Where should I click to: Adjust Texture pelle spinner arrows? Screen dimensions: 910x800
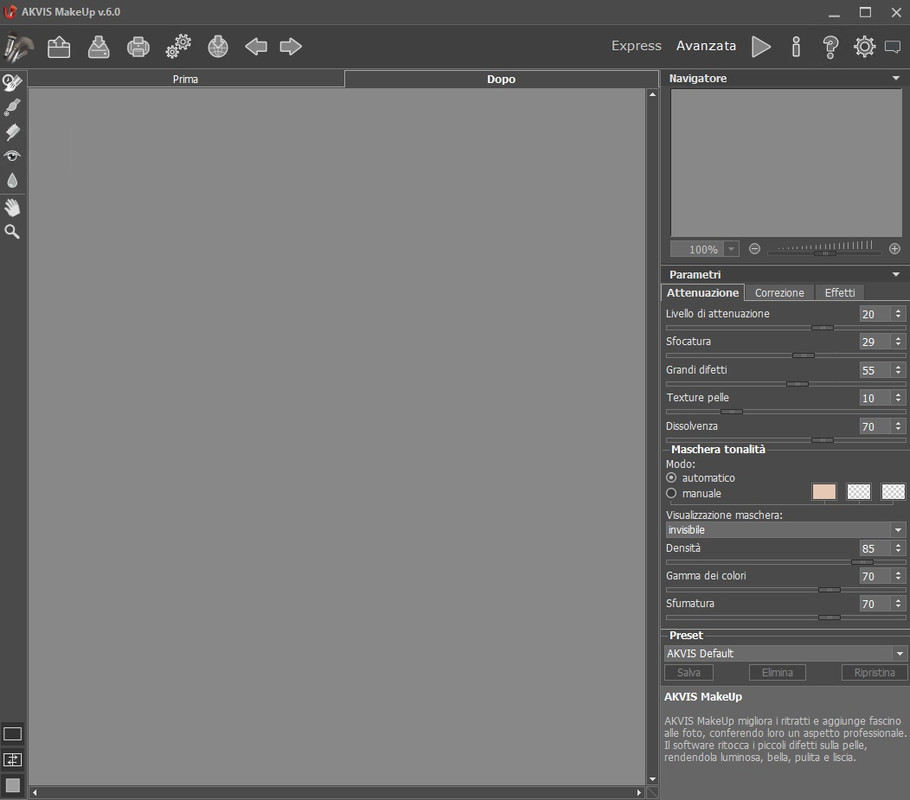click(898, 398)
